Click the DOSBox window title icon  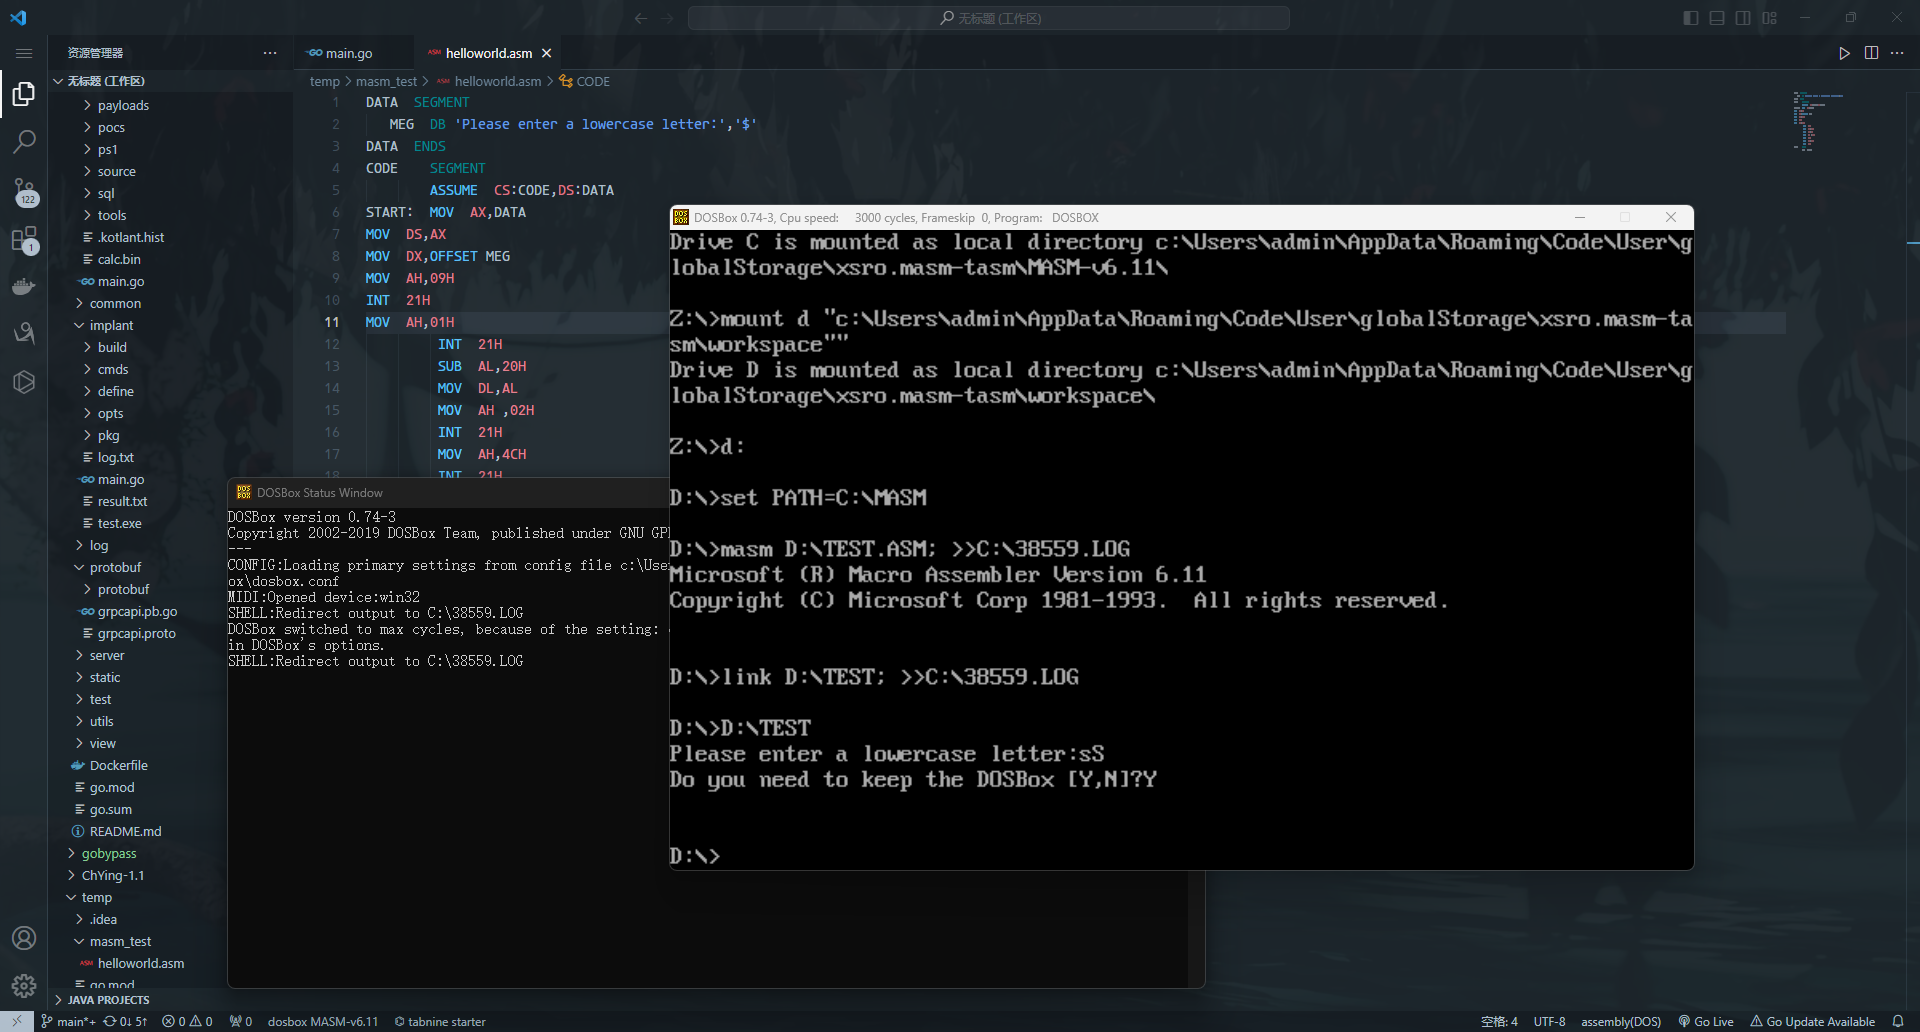pyautogui.click(x=681, y=217)
